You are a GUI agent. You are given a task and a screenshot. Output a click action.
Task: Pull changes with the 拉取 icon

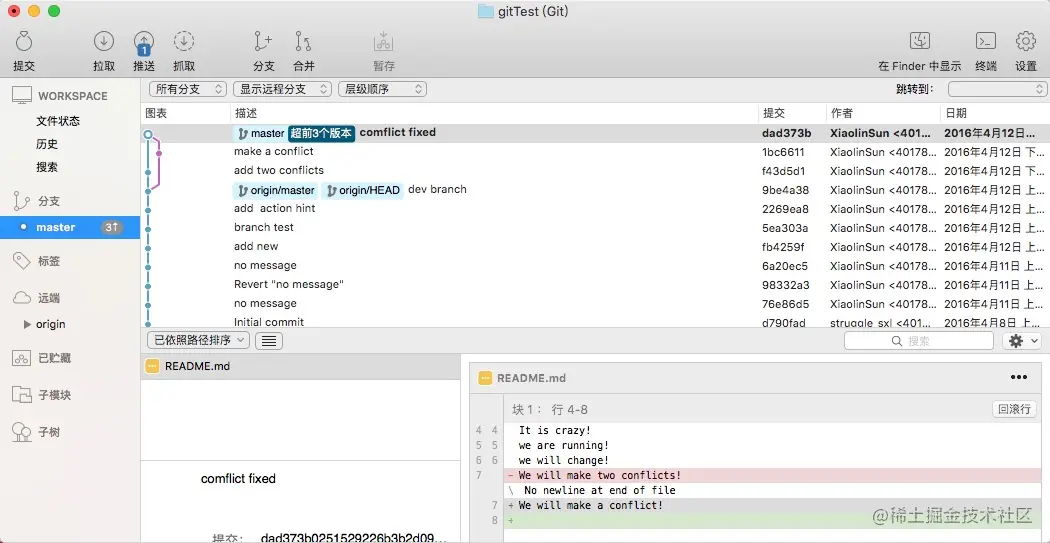104,42
